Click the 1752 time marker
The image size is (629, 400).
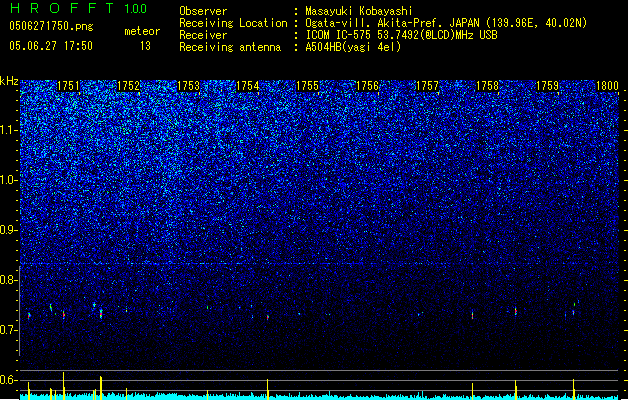point(128,86)
